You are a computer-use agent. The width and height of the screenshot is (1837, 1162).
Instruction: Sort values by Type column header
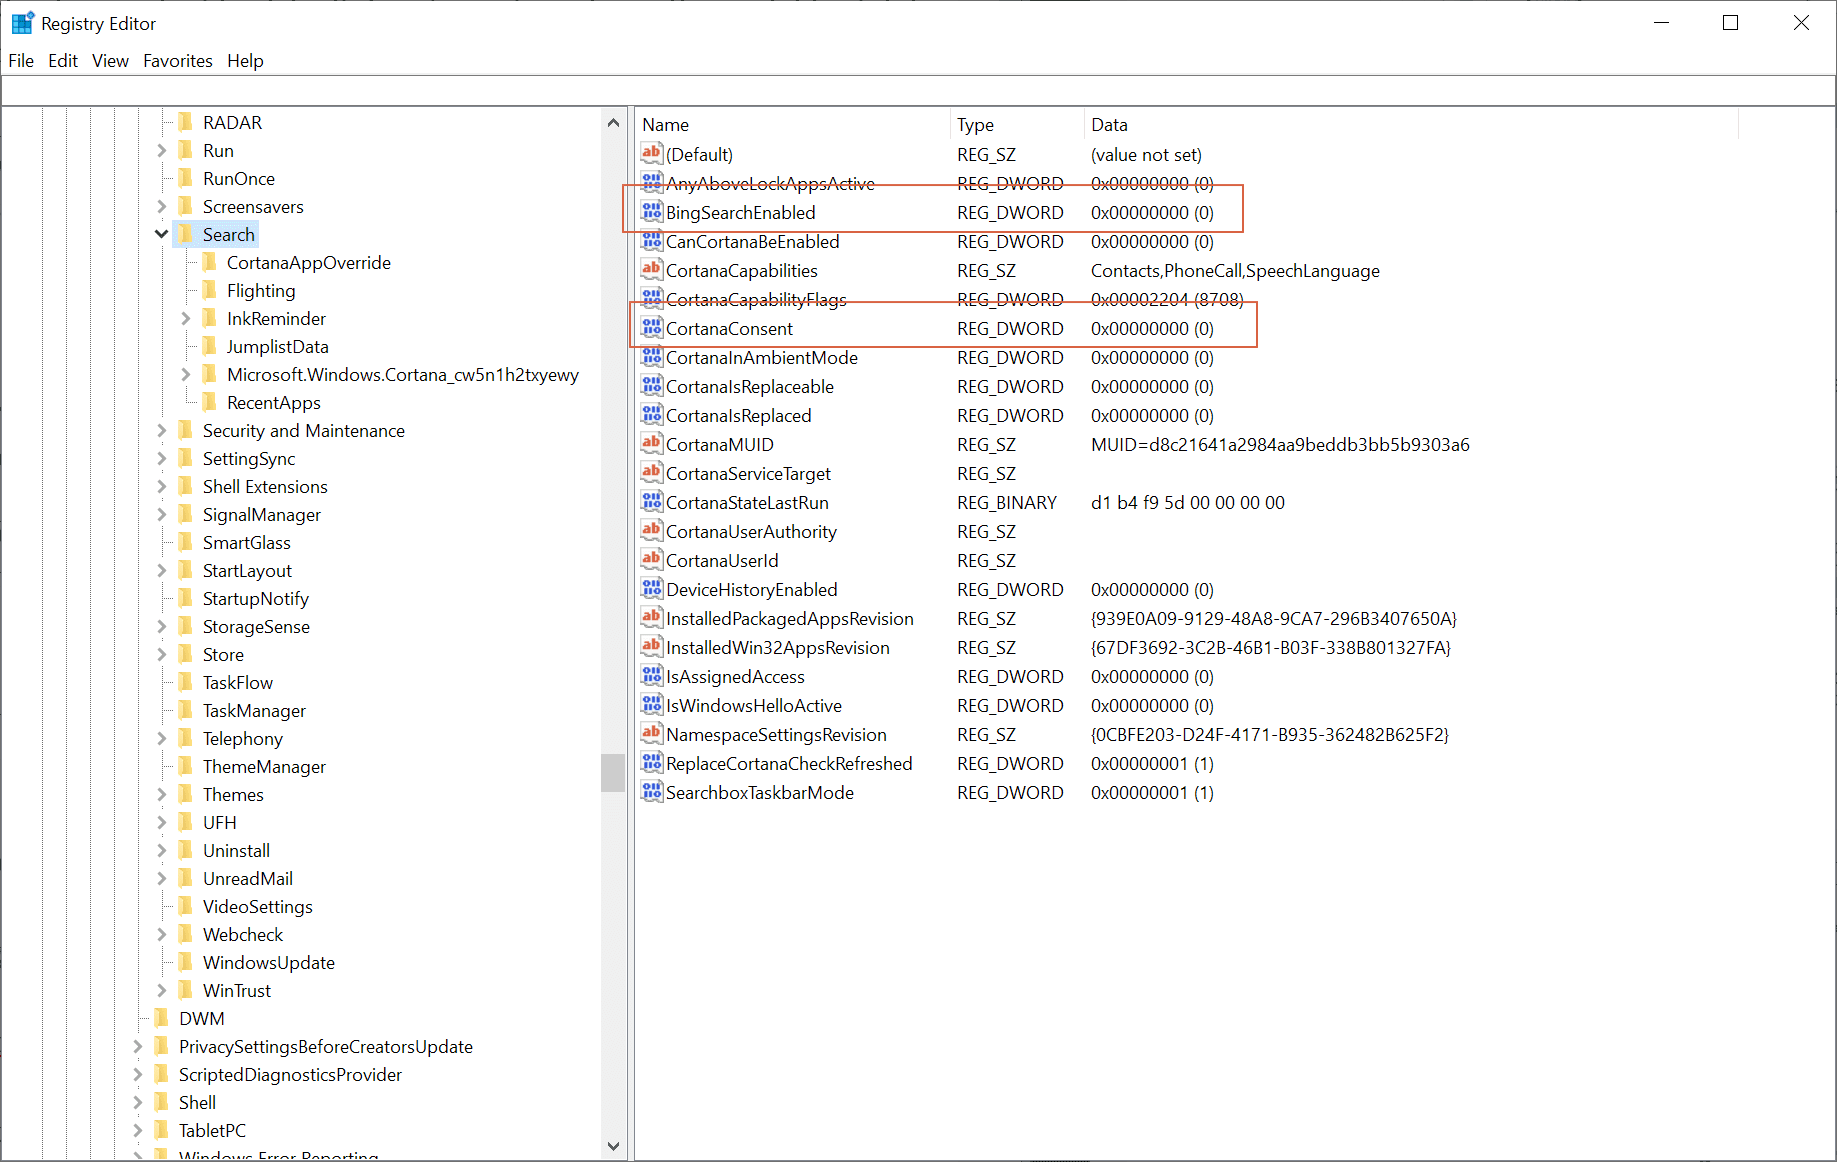click(1017, 125)
